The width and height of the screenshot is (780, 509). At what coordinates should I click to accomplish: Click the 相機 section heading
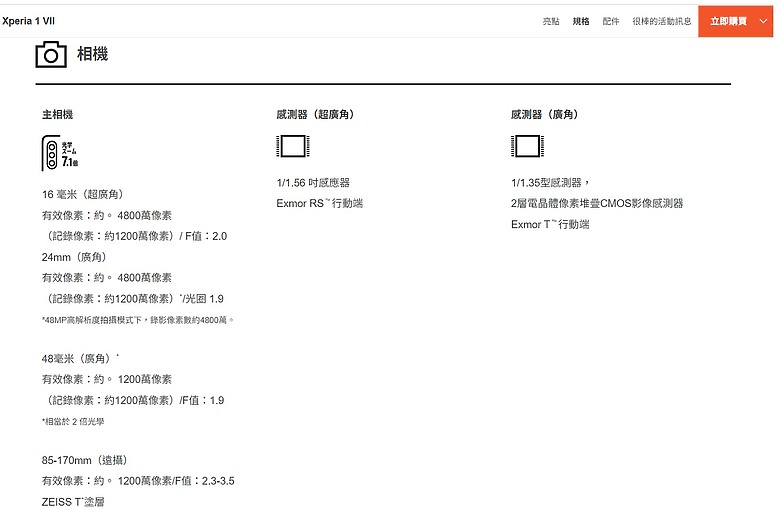[x=93, y=54]
